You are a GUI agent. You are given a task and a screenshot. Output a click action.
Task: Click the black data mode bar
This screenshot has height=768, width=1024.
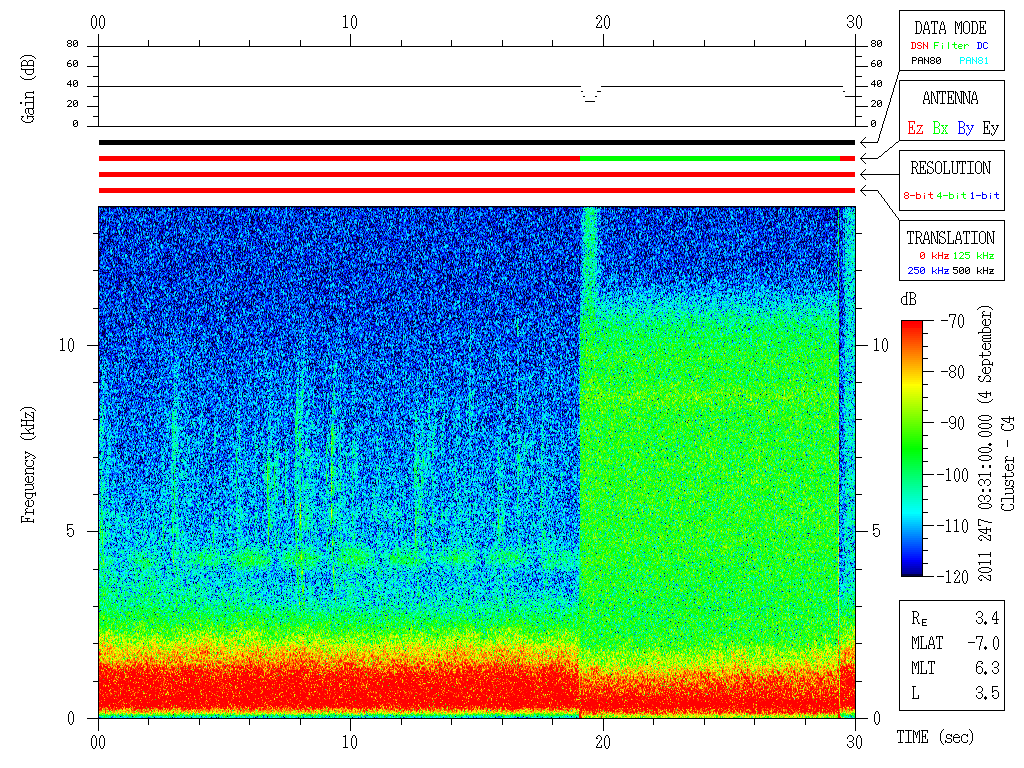477,142
